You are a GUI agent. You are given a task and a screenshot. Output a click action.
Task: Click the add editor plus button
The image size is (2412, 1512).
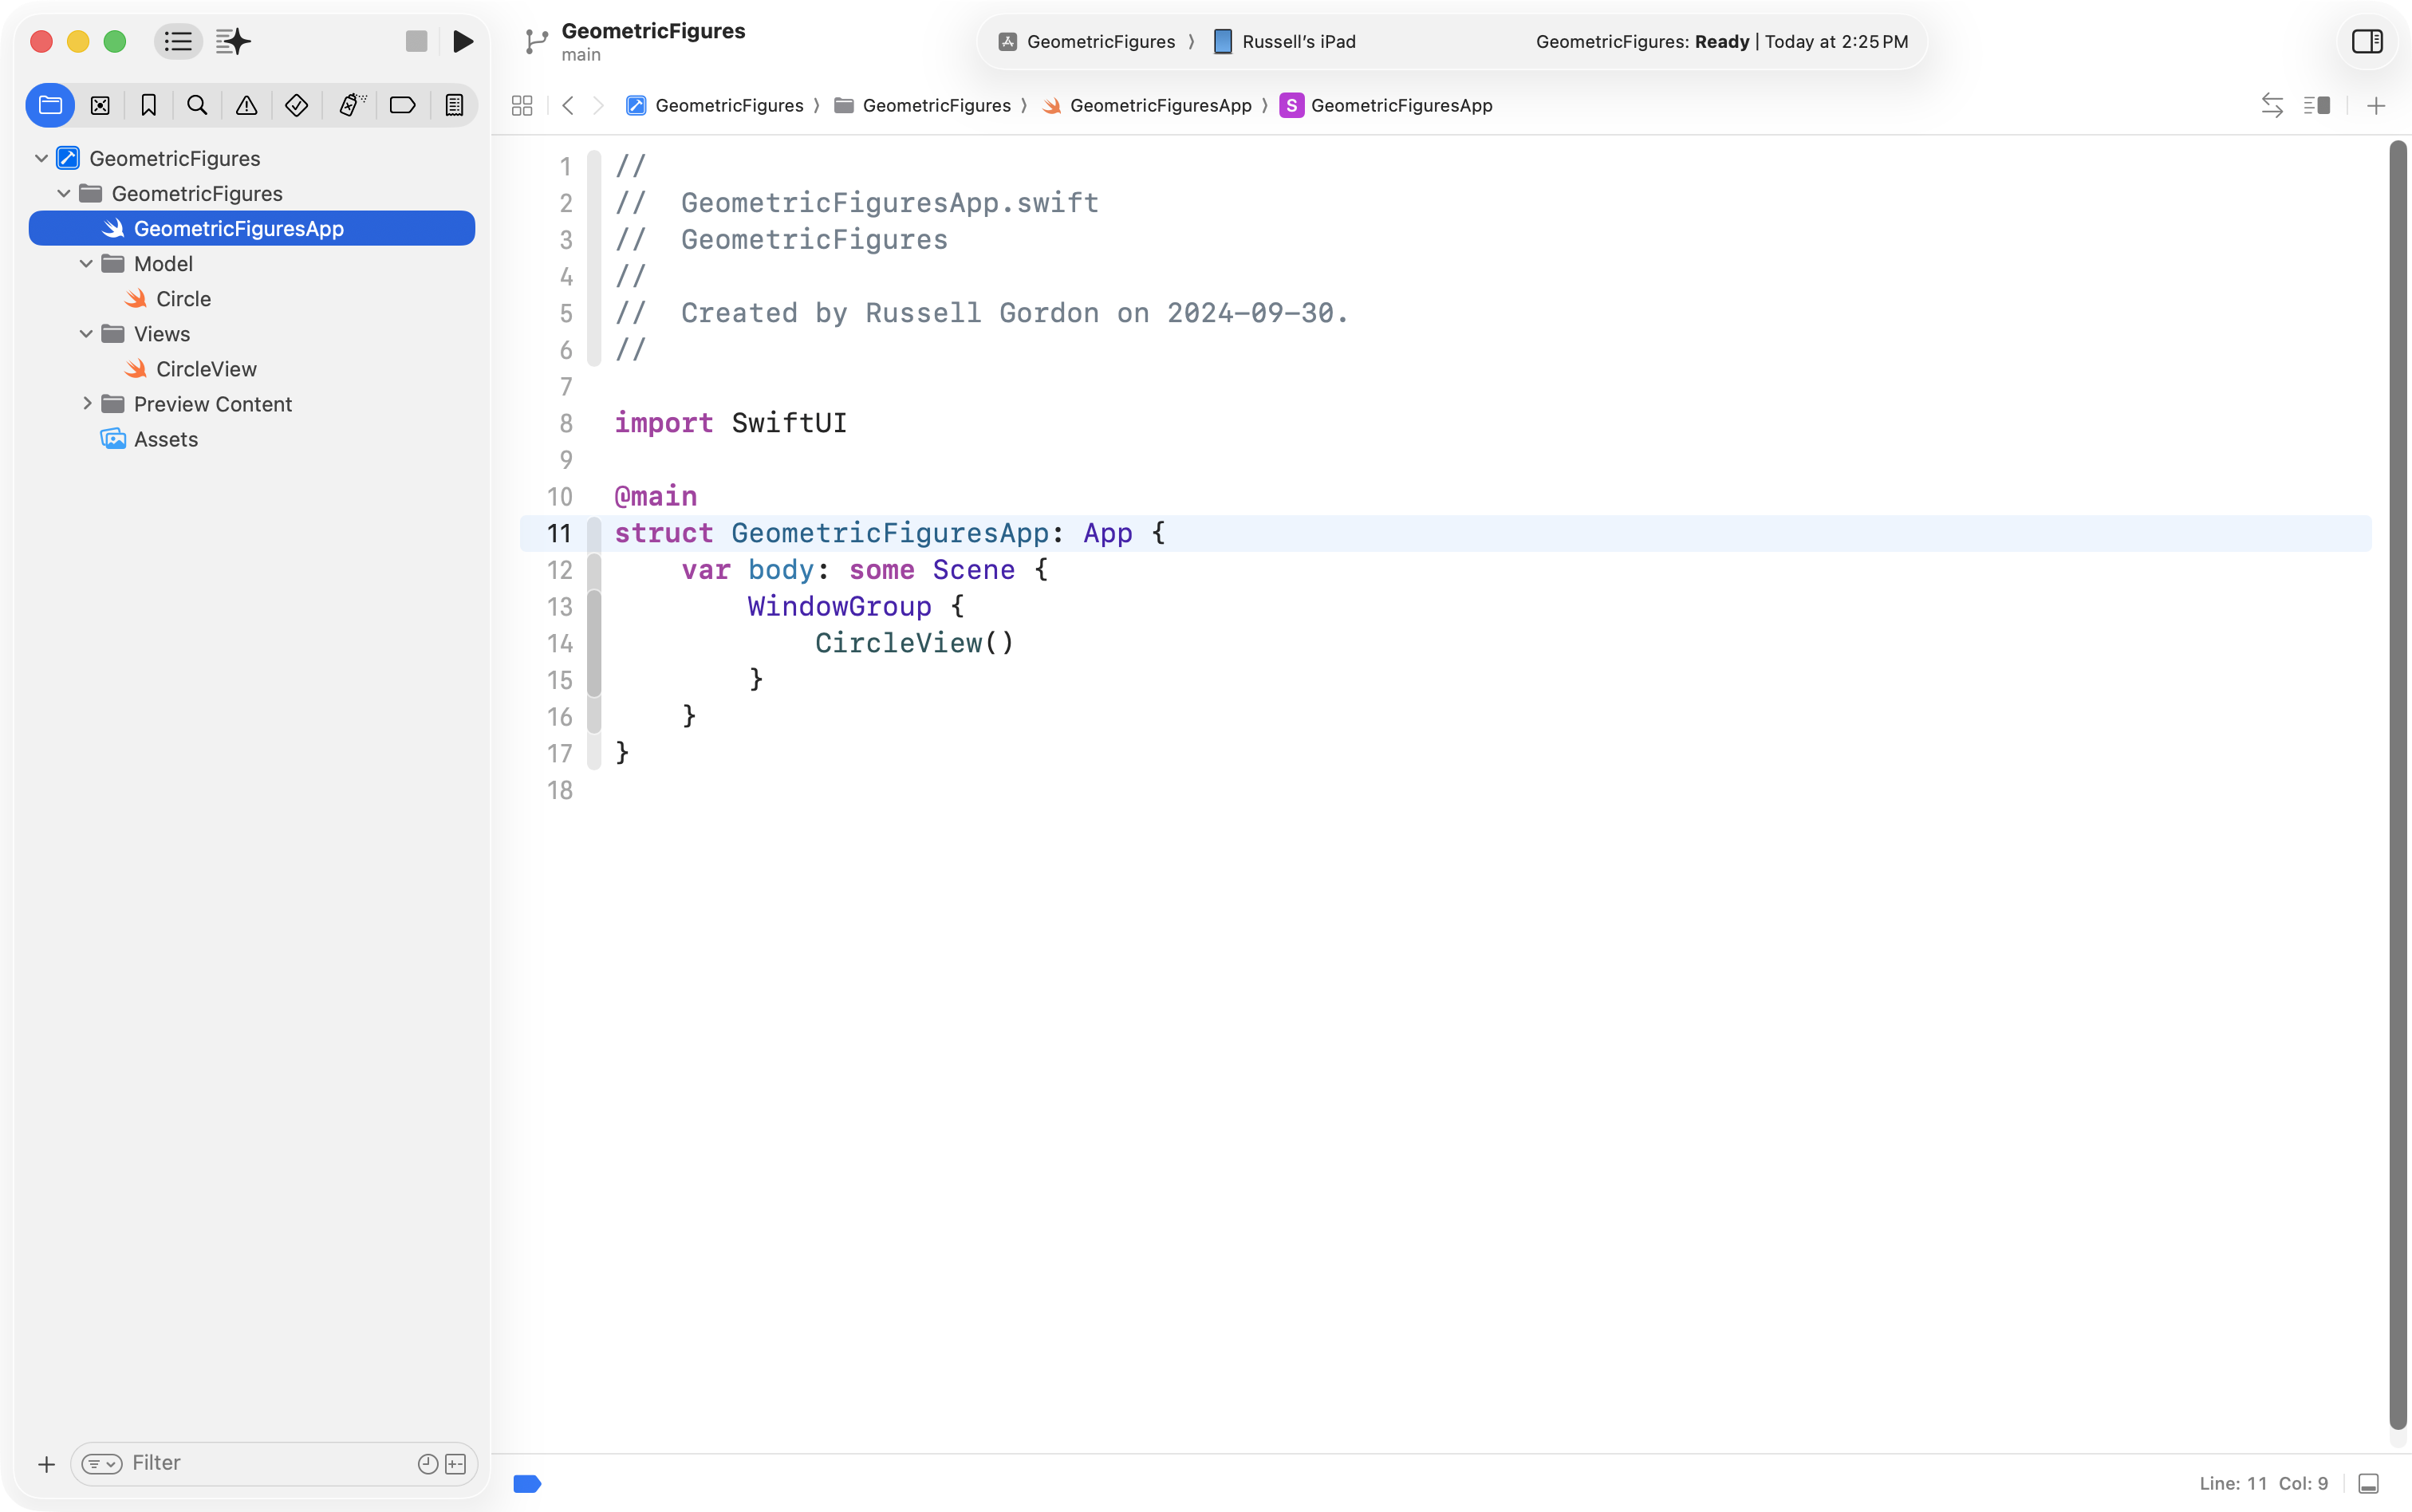2376,105
